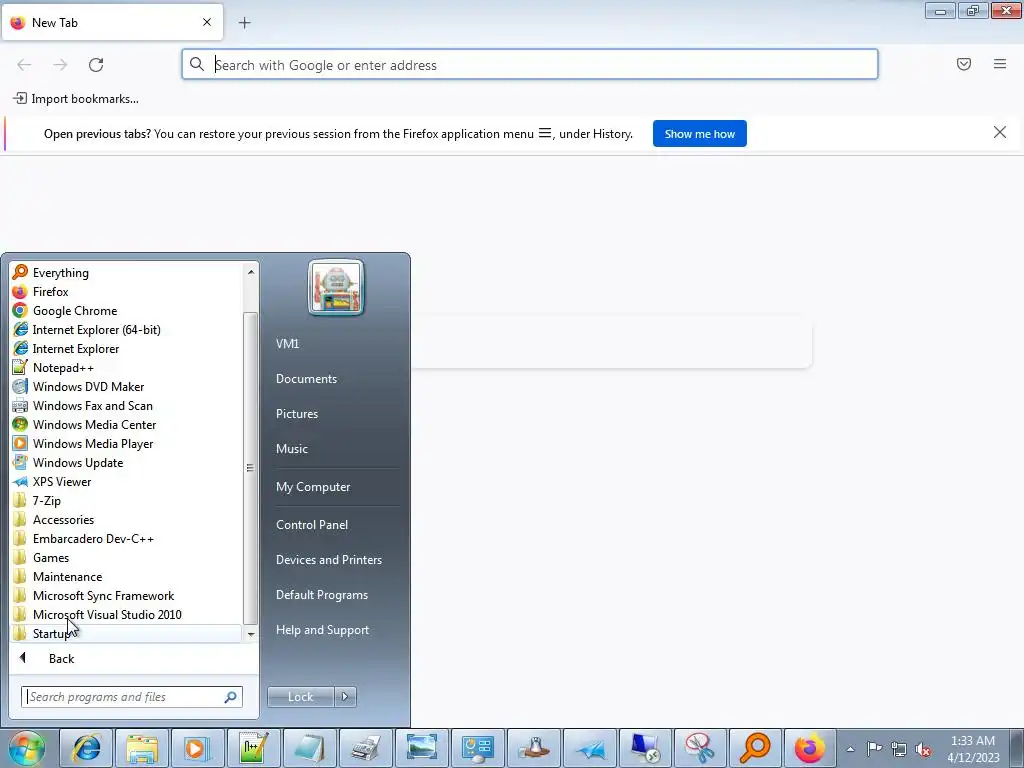Open the Snipping Tool scissors icon on taskbar
1024x768 pixels.
701,748
